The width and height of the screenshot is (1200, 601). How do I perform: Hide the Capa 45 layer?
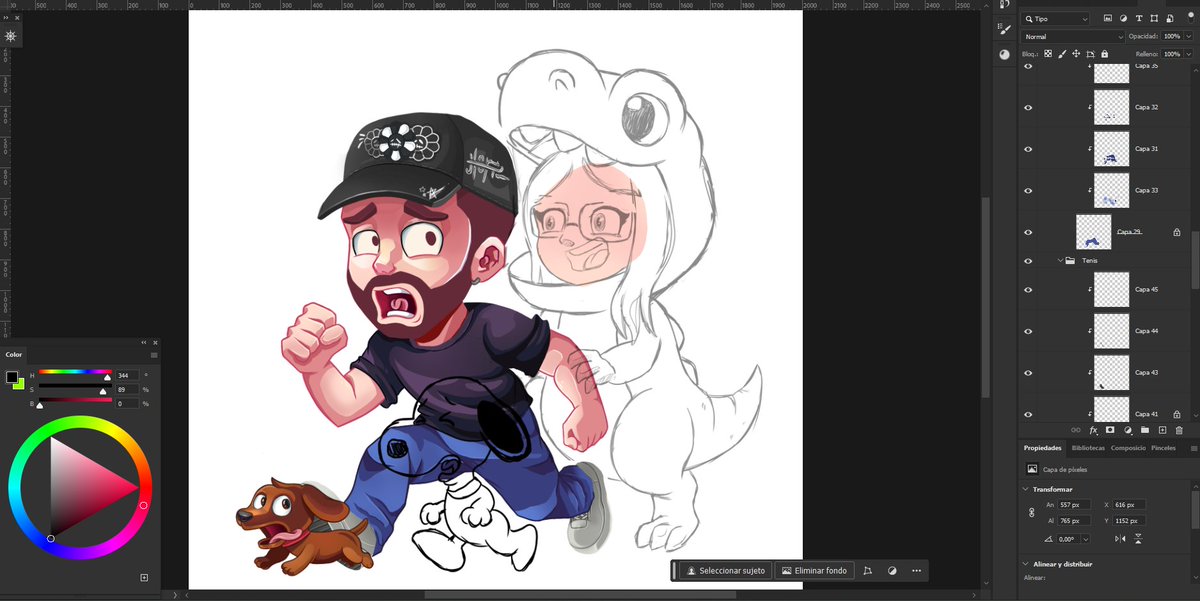point(1027,289)
